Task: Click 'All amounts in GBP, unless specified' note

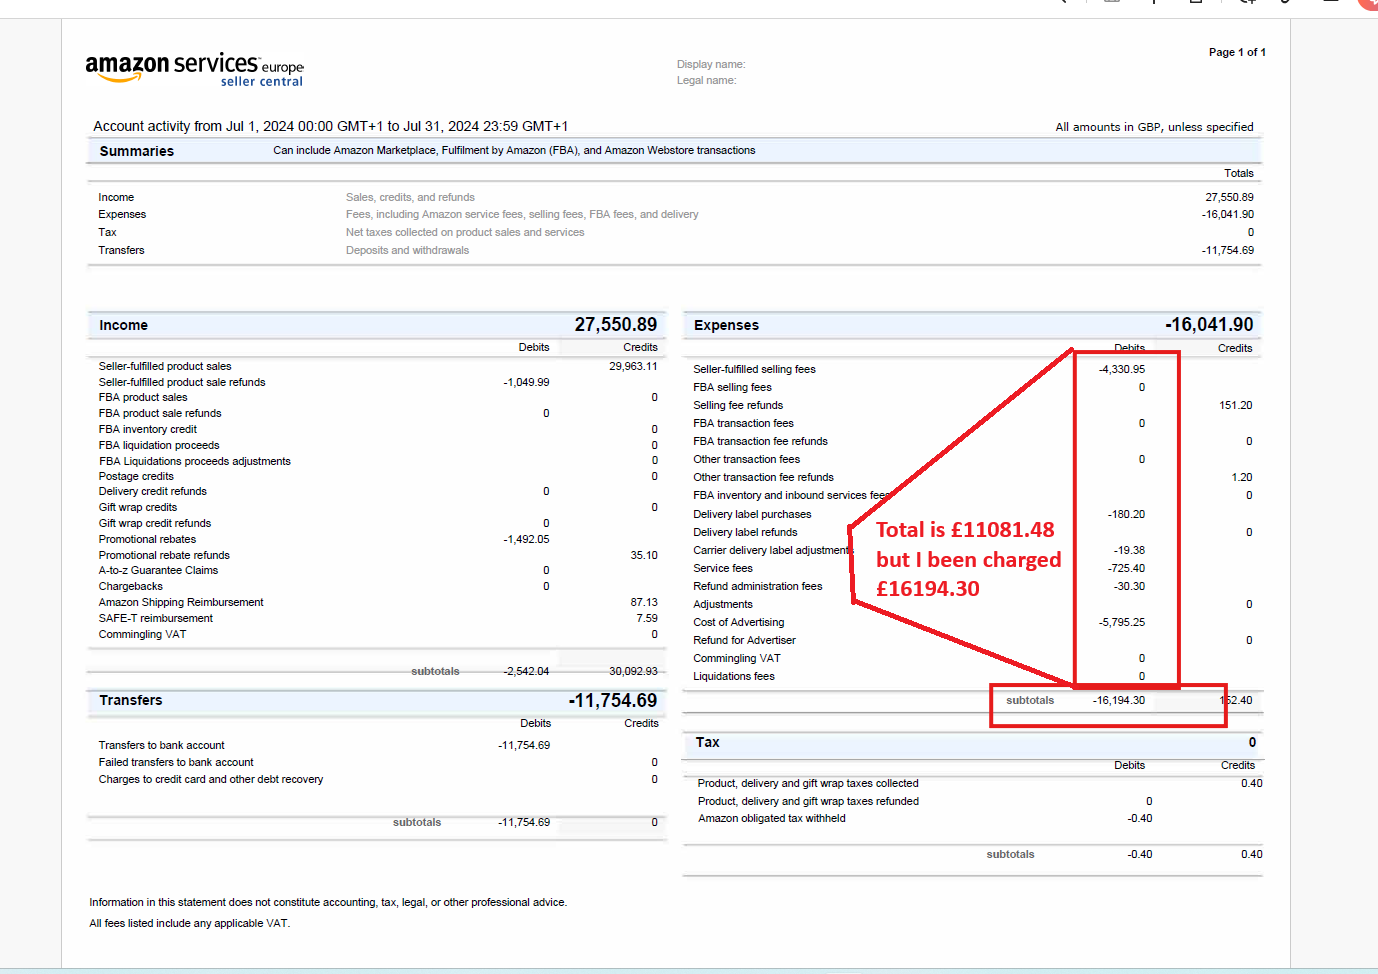Action: 1154,127
